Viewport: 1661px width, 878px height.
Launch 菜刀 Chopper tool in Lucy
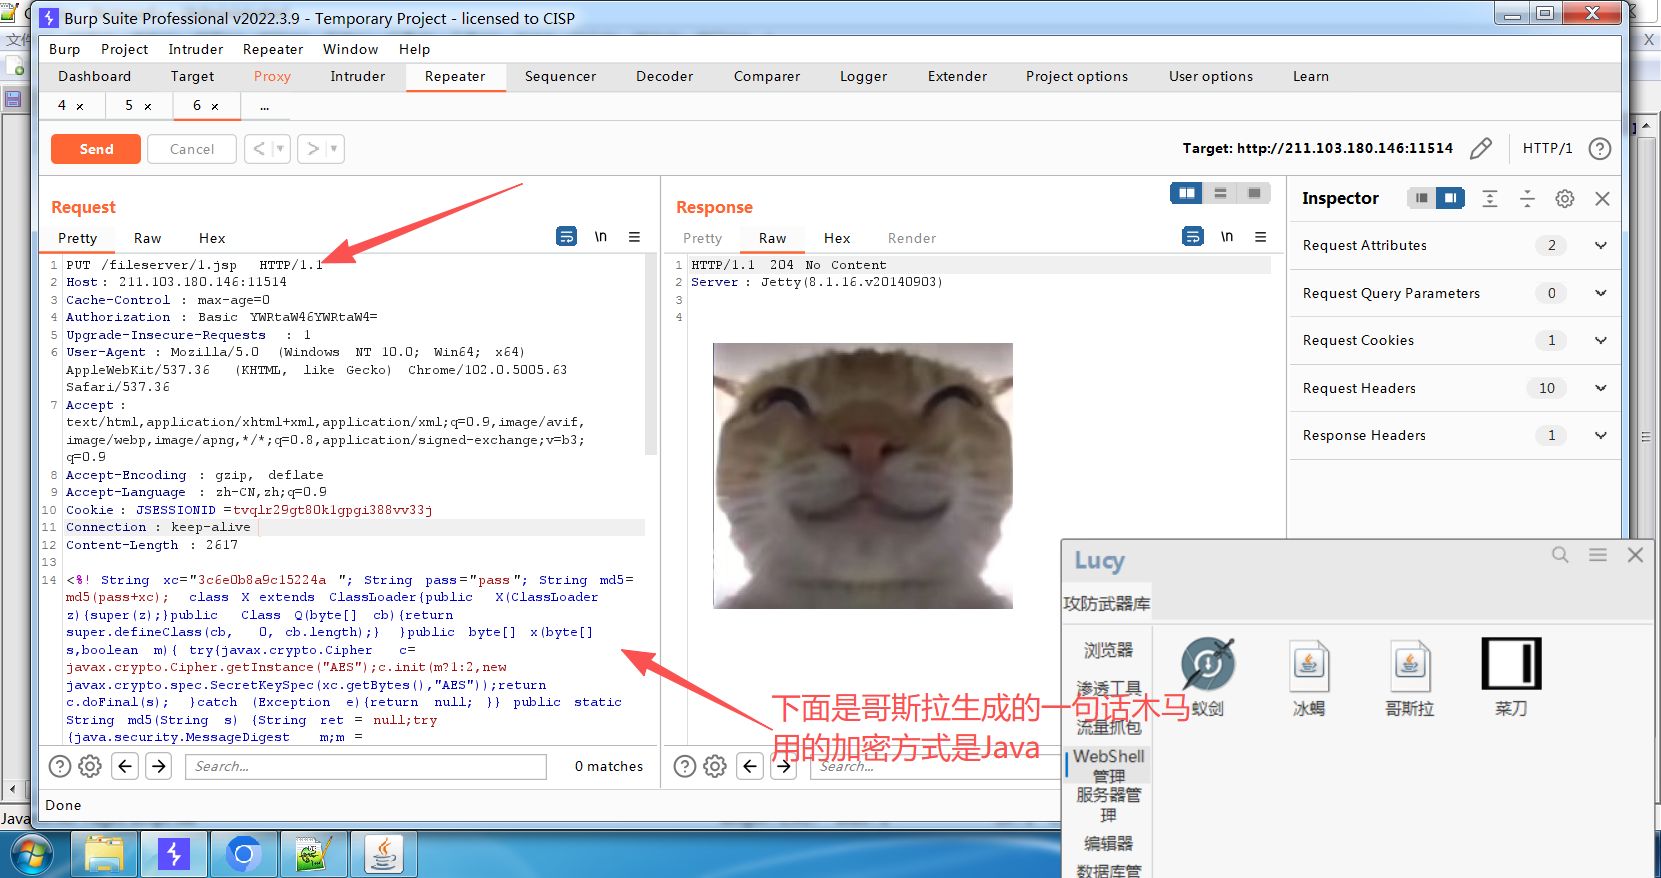(1511, 677)
